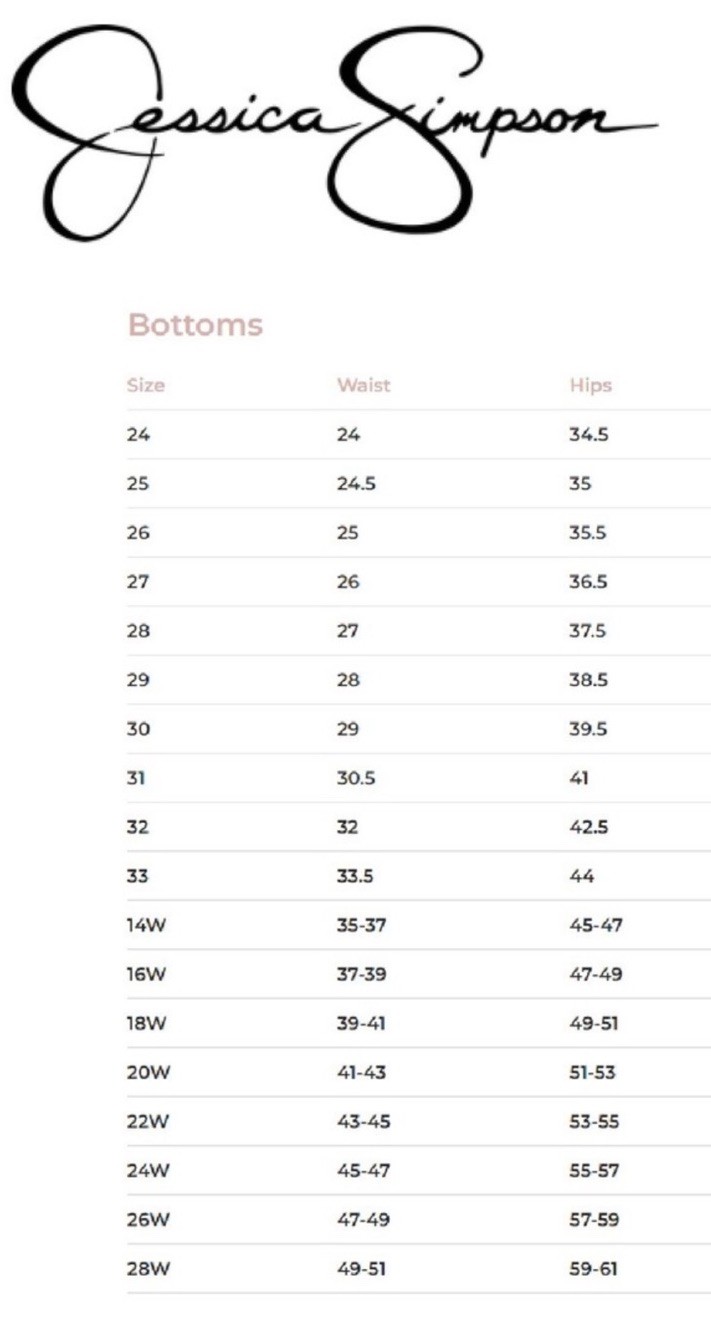Viewport: 711px width, 1324px height.
Task: Click the Bottoms section heading
Action: pos(195,325)
